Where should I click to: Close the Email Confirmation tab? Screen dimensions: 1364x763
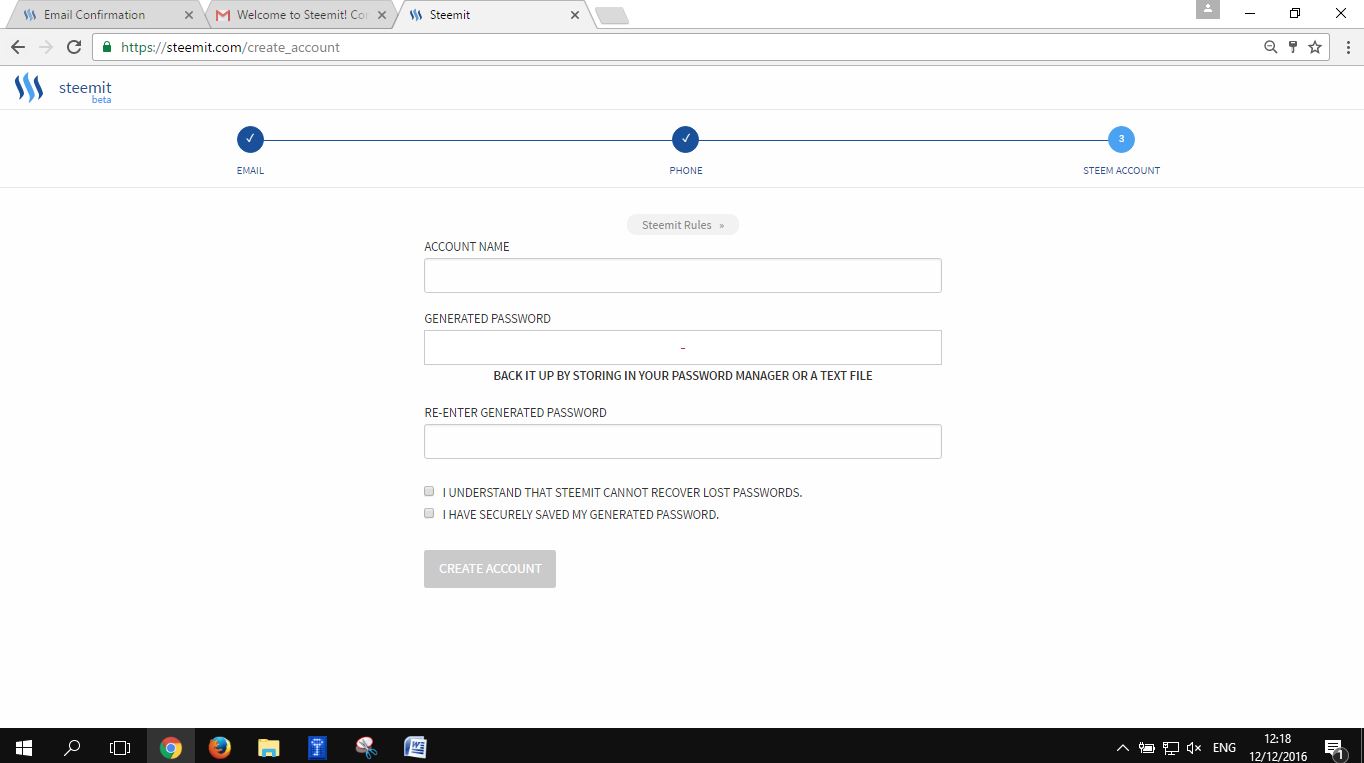click(x=189, y=15)
